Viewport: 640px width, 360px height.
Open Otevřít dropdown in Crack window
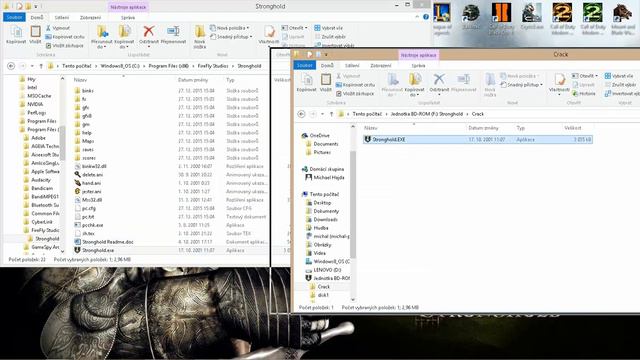pos(585,76)
